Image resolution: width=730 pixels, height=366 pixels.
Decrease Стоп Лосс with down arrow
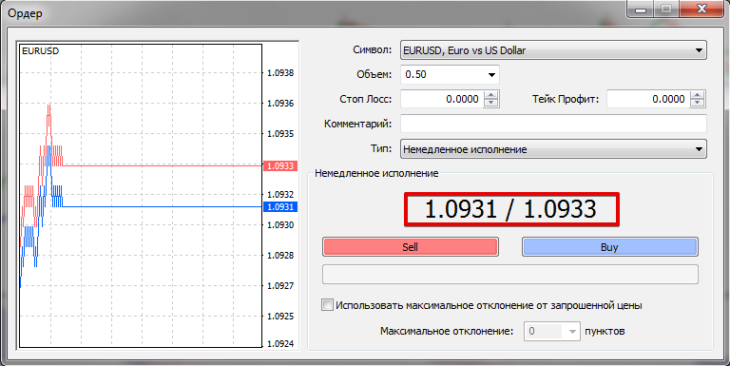click(x=491, y=103)
